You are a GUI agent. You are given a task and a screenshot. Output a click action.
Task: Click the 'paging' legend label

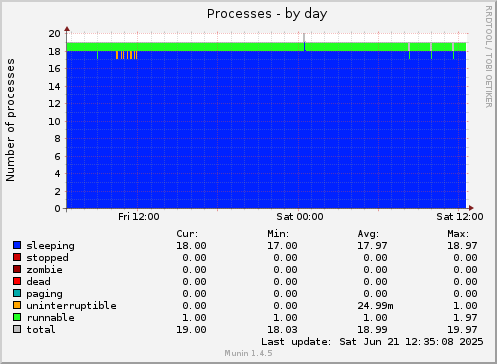[x=44, y=294]
